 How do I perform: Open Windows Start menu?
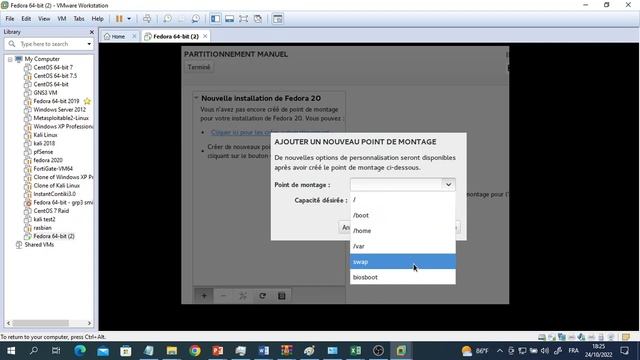(11, 351)
